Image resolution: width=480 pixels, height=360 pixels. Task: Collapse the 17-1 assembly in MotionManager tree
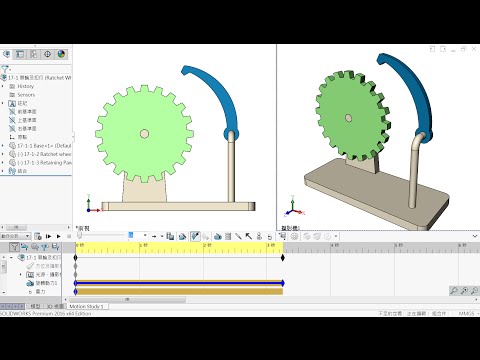11,258
